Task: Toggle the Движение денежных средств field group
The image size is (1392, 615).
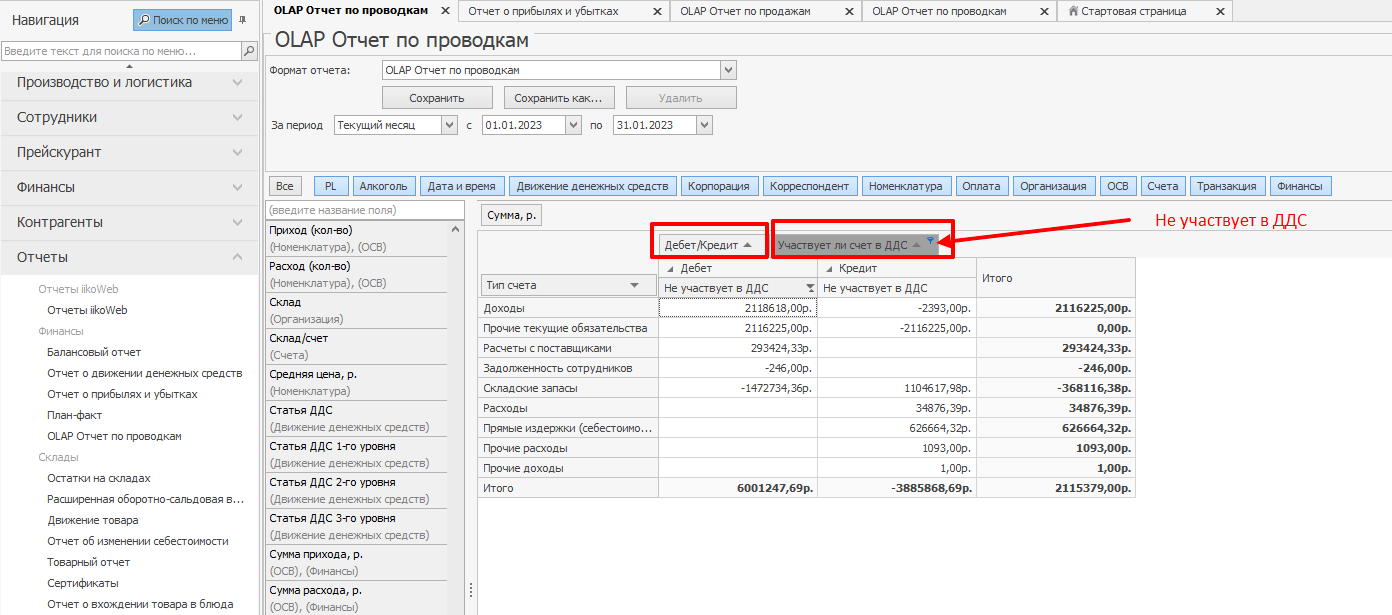Action: 592,186
